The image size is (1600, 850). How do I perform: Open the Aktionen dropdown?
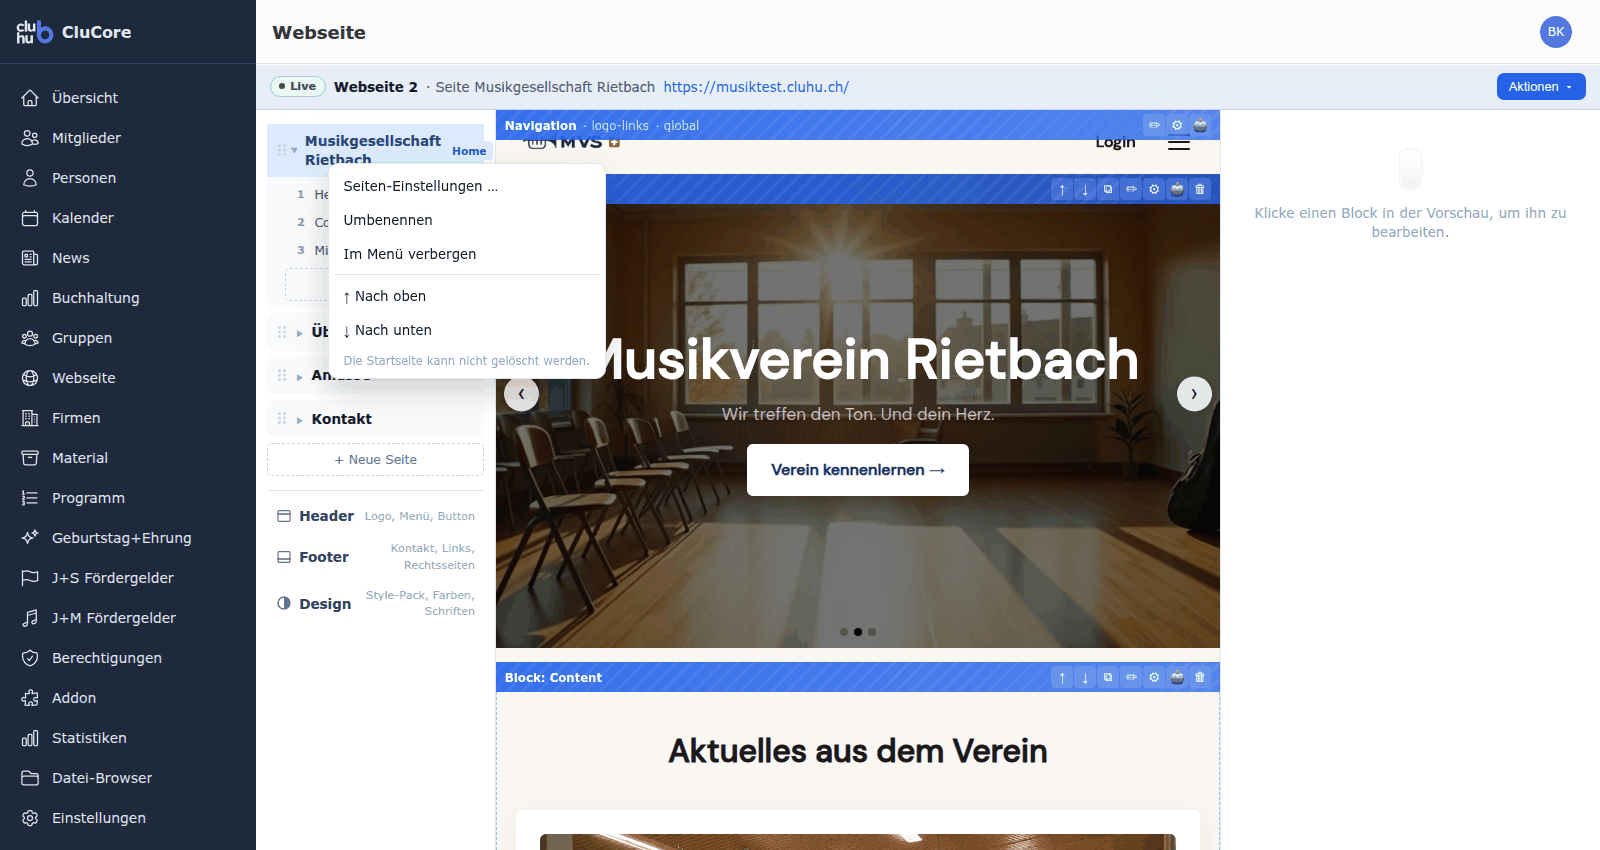[x=1541, y=87]
